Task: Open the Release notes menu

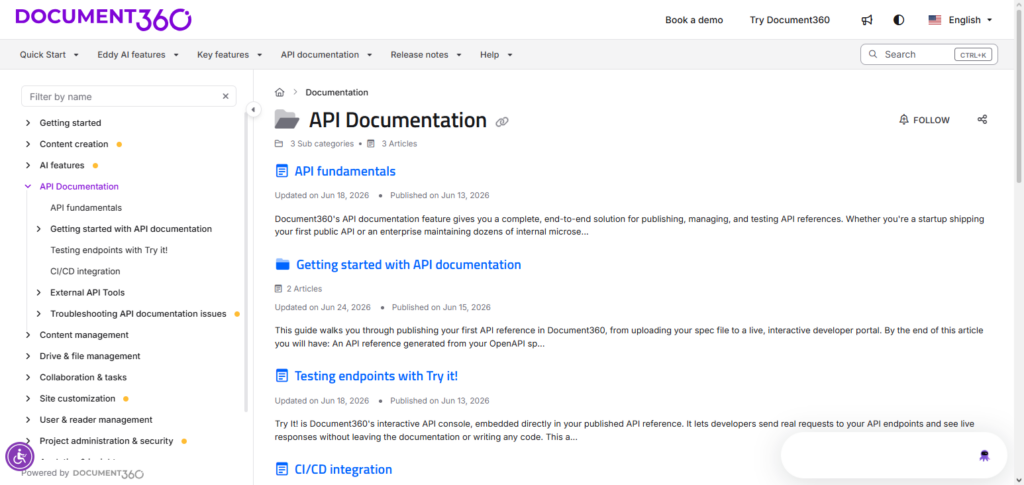Action: click(x=426, y=55)
